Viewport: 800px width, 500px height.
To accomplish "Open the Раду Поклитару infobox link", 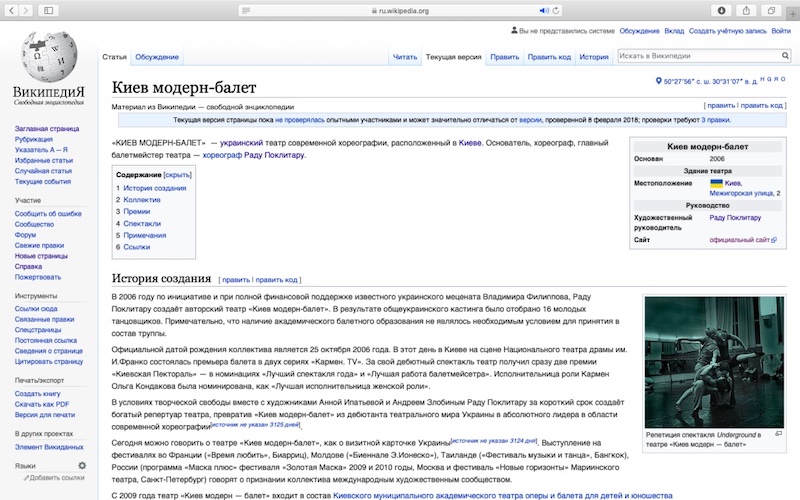I will 735,217.
